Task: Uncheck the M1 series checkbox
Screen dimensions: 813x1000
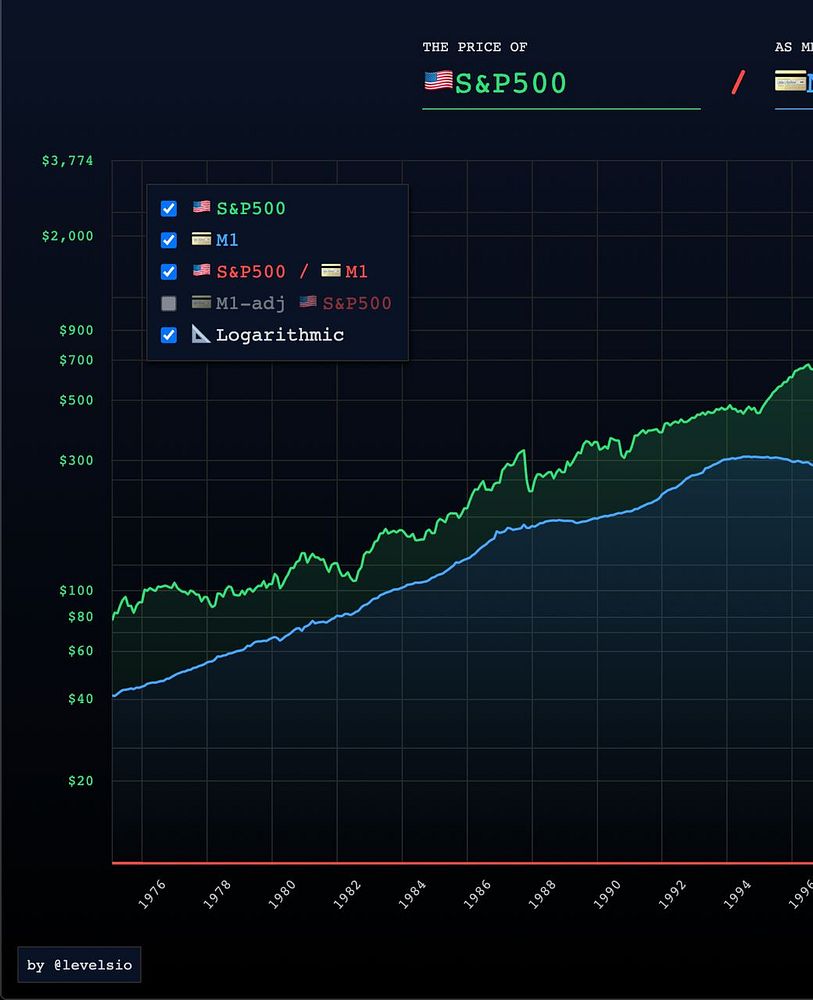Action: click(168, 240)
